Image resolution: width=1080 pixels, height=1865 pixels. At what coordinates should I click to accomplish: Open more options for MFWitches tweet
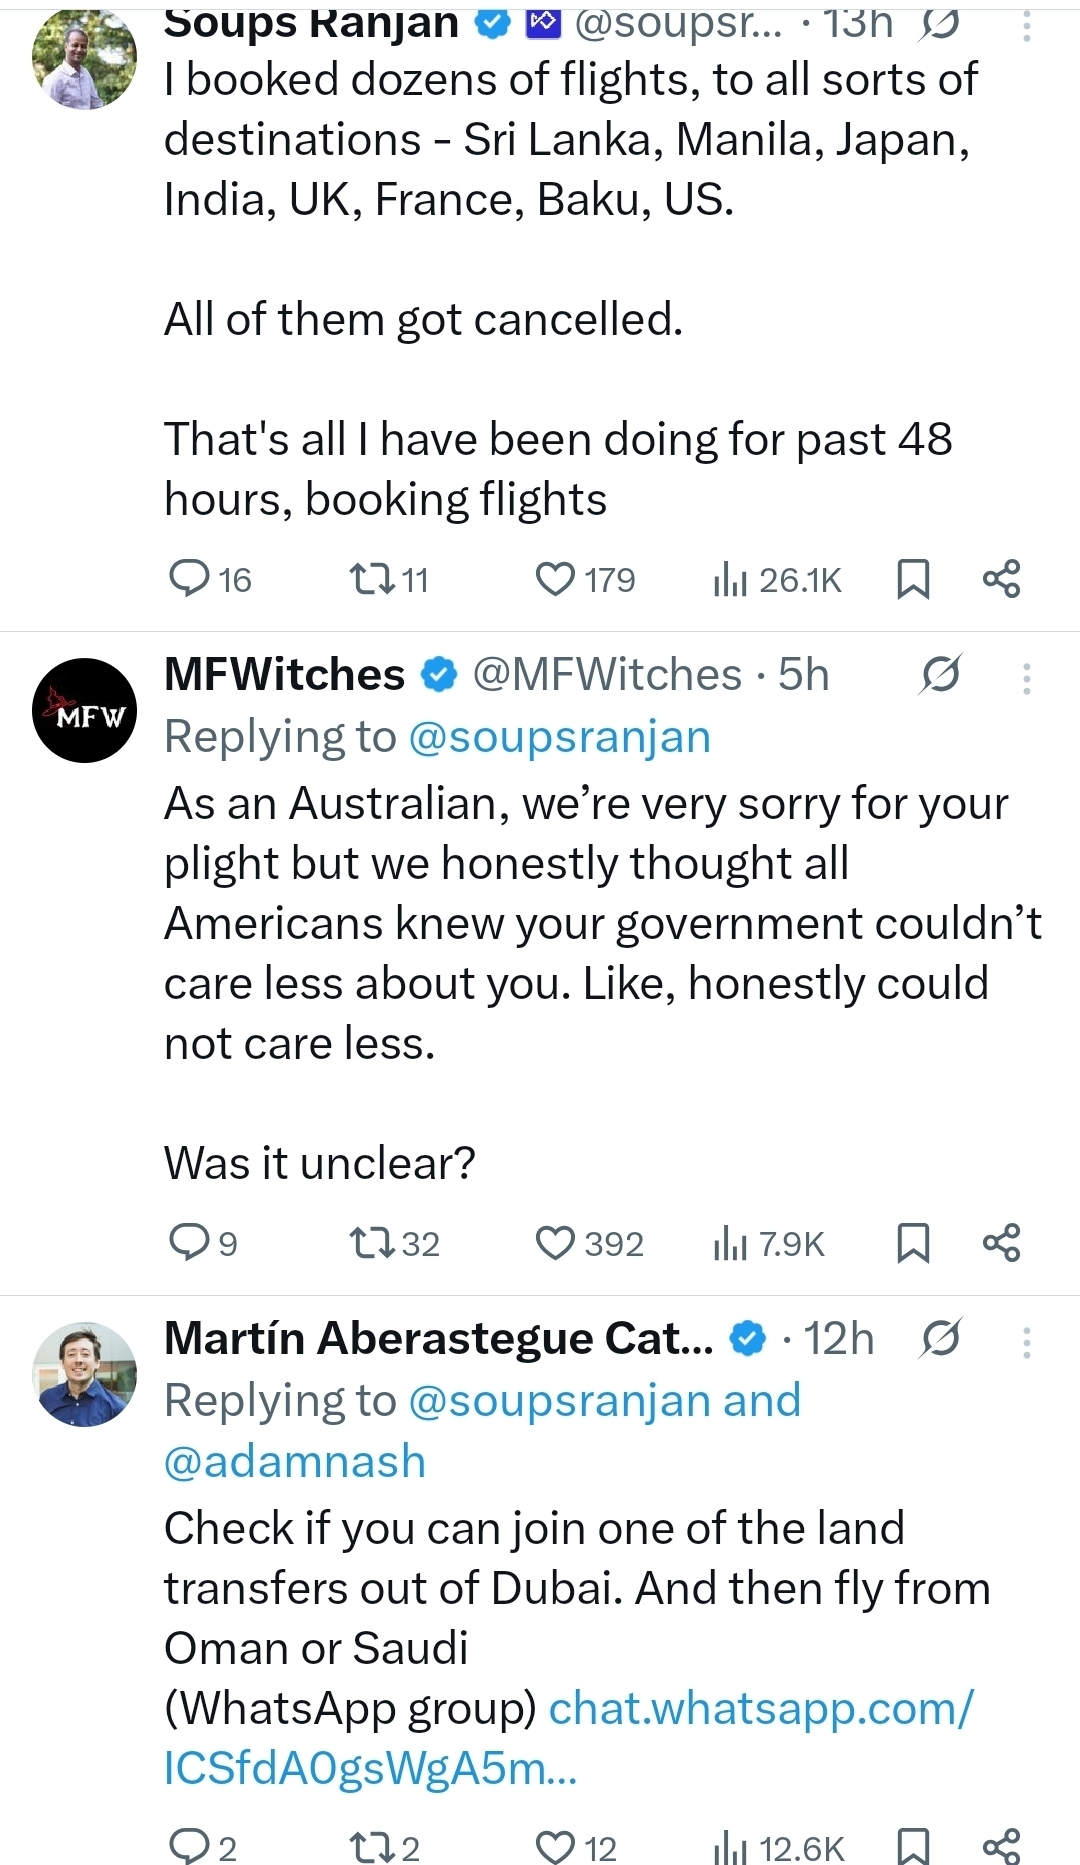click(x=1026, y=679)
